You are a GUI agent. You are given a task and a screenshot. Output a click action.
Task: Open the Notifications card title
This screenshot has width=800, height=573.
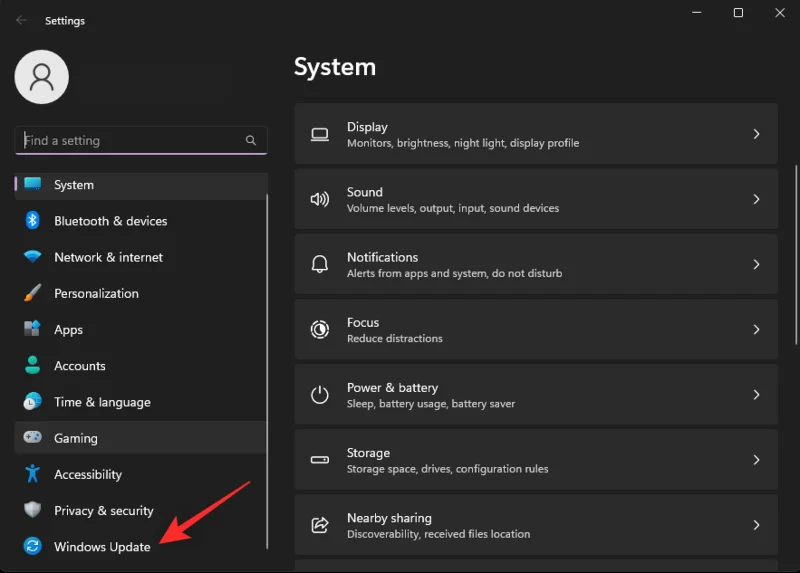click(x=382, y=257)
